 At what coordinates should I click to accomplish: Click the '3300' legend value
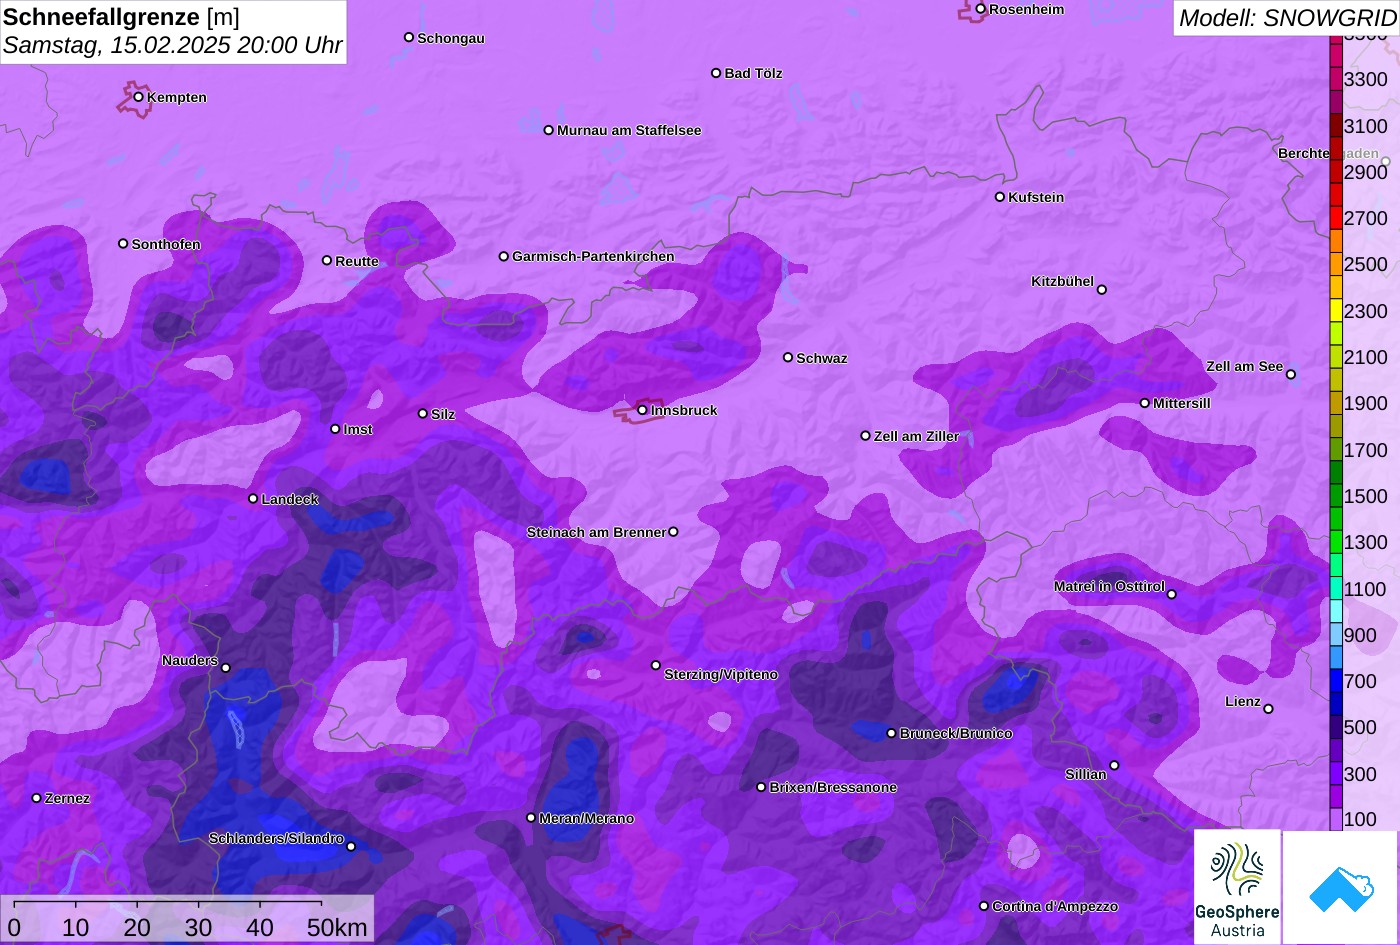(x=1366, y=79)
